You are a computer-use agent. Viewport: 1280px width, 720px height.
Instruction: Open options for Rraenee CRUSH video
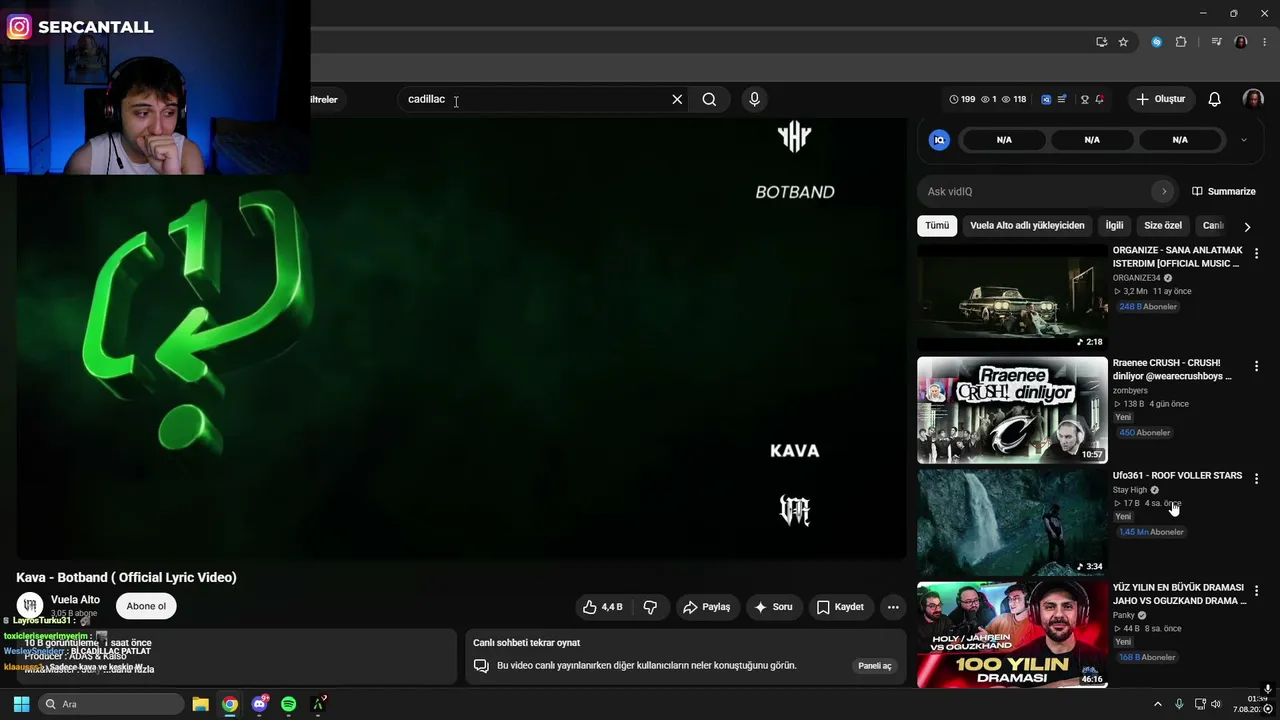point(1257,366)
